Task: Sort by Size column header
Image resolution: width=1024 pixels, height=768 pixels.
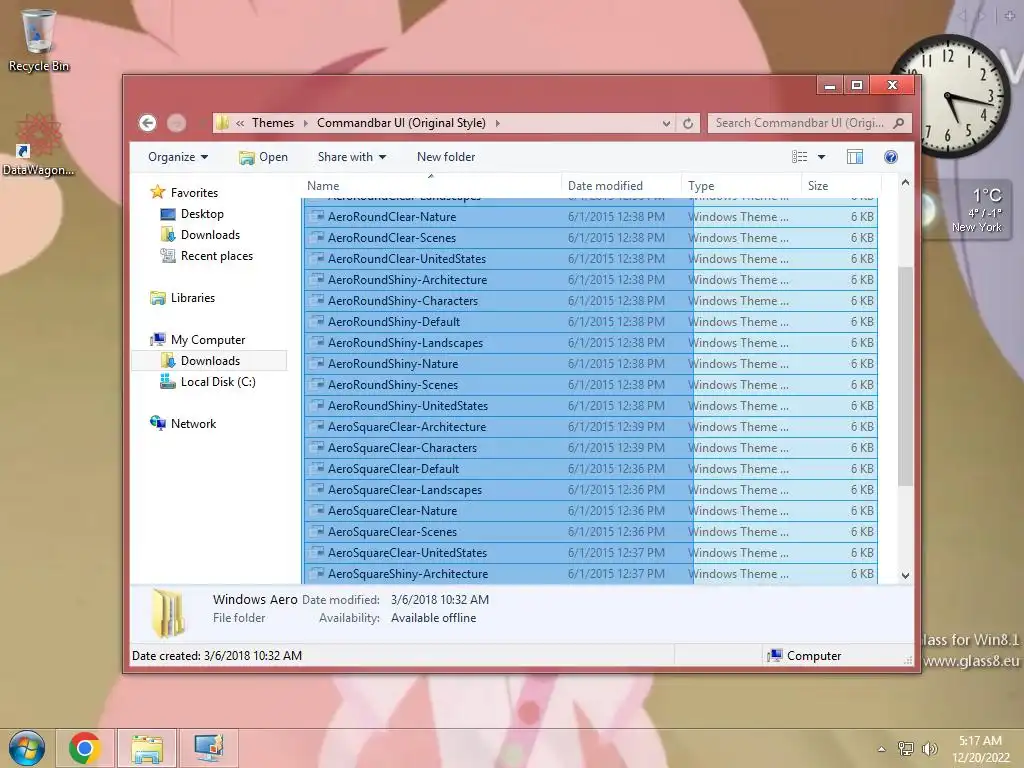Action: pyautogui.click(x=841, y=185)
